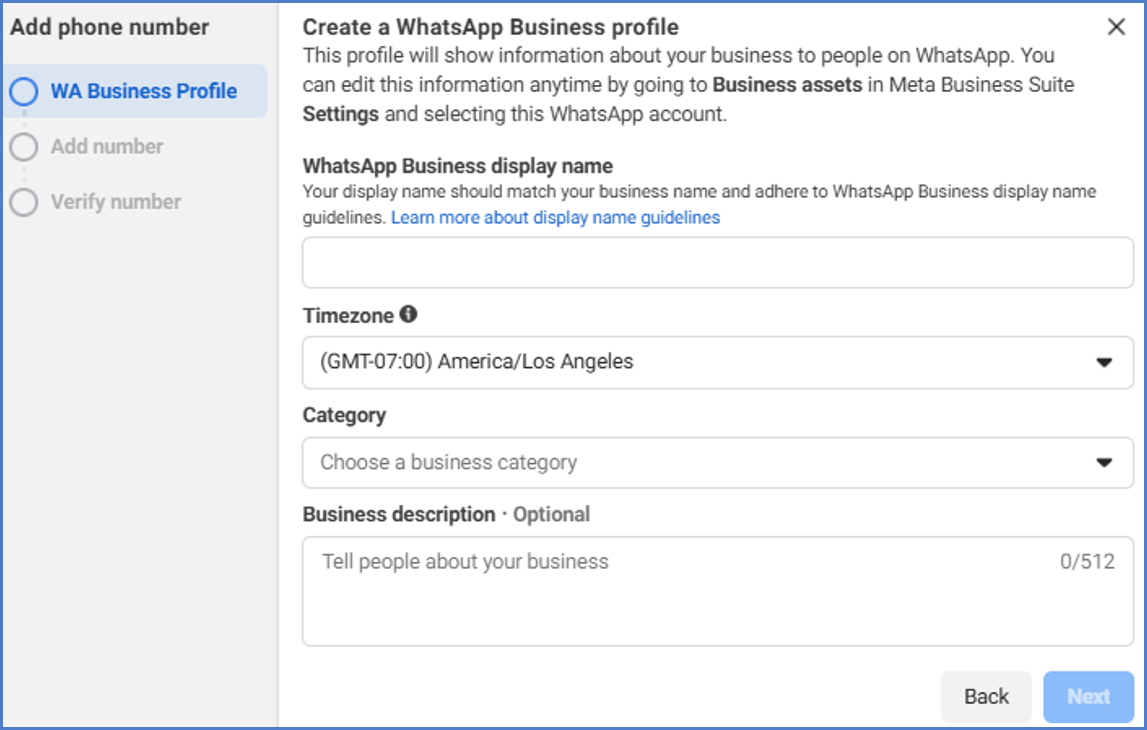Click the Add phone number heading
This screenshot has height=730, width=1147.
[x=110, y=27]
